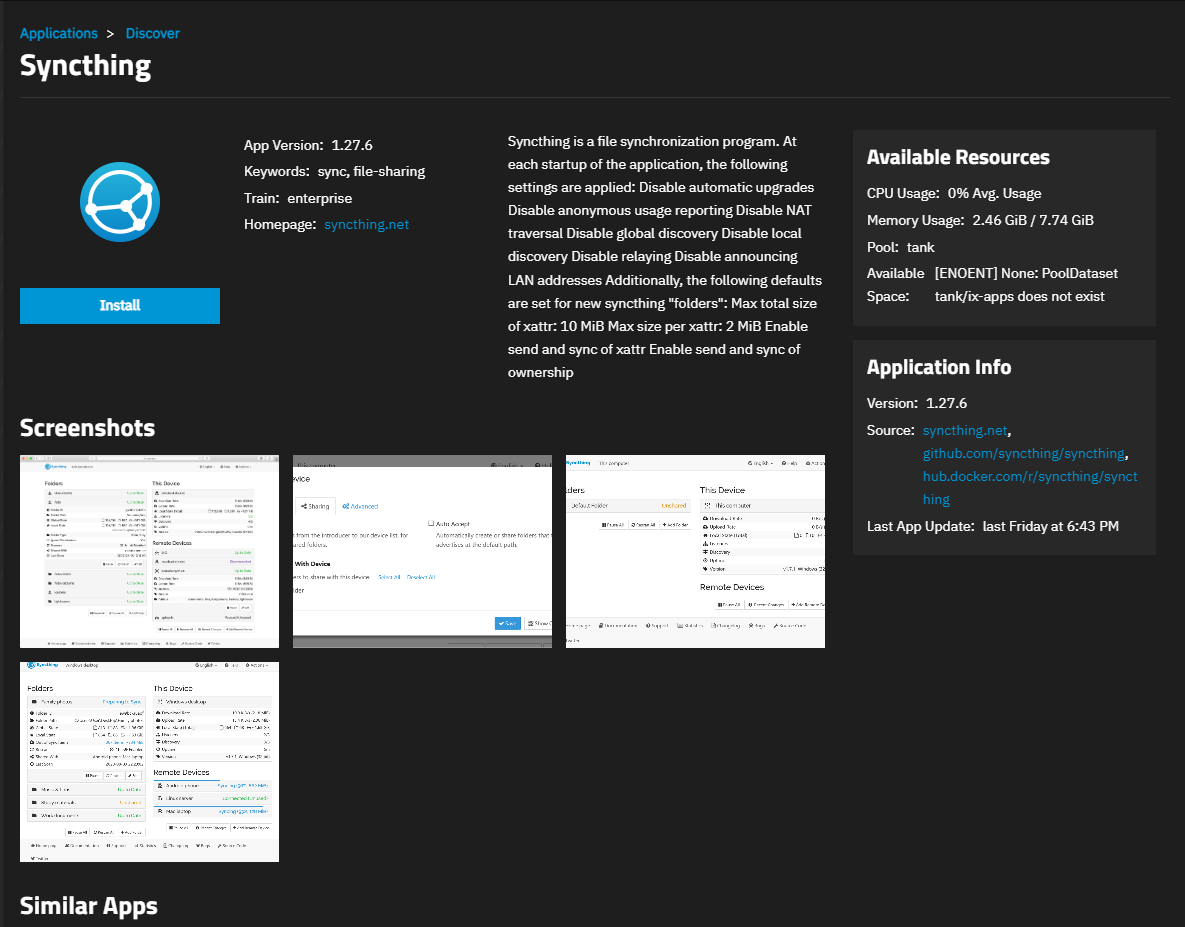The image size is (1185, 927).
Task: Open the Discover breadcrumb link
Action: (x=153, y=33)
